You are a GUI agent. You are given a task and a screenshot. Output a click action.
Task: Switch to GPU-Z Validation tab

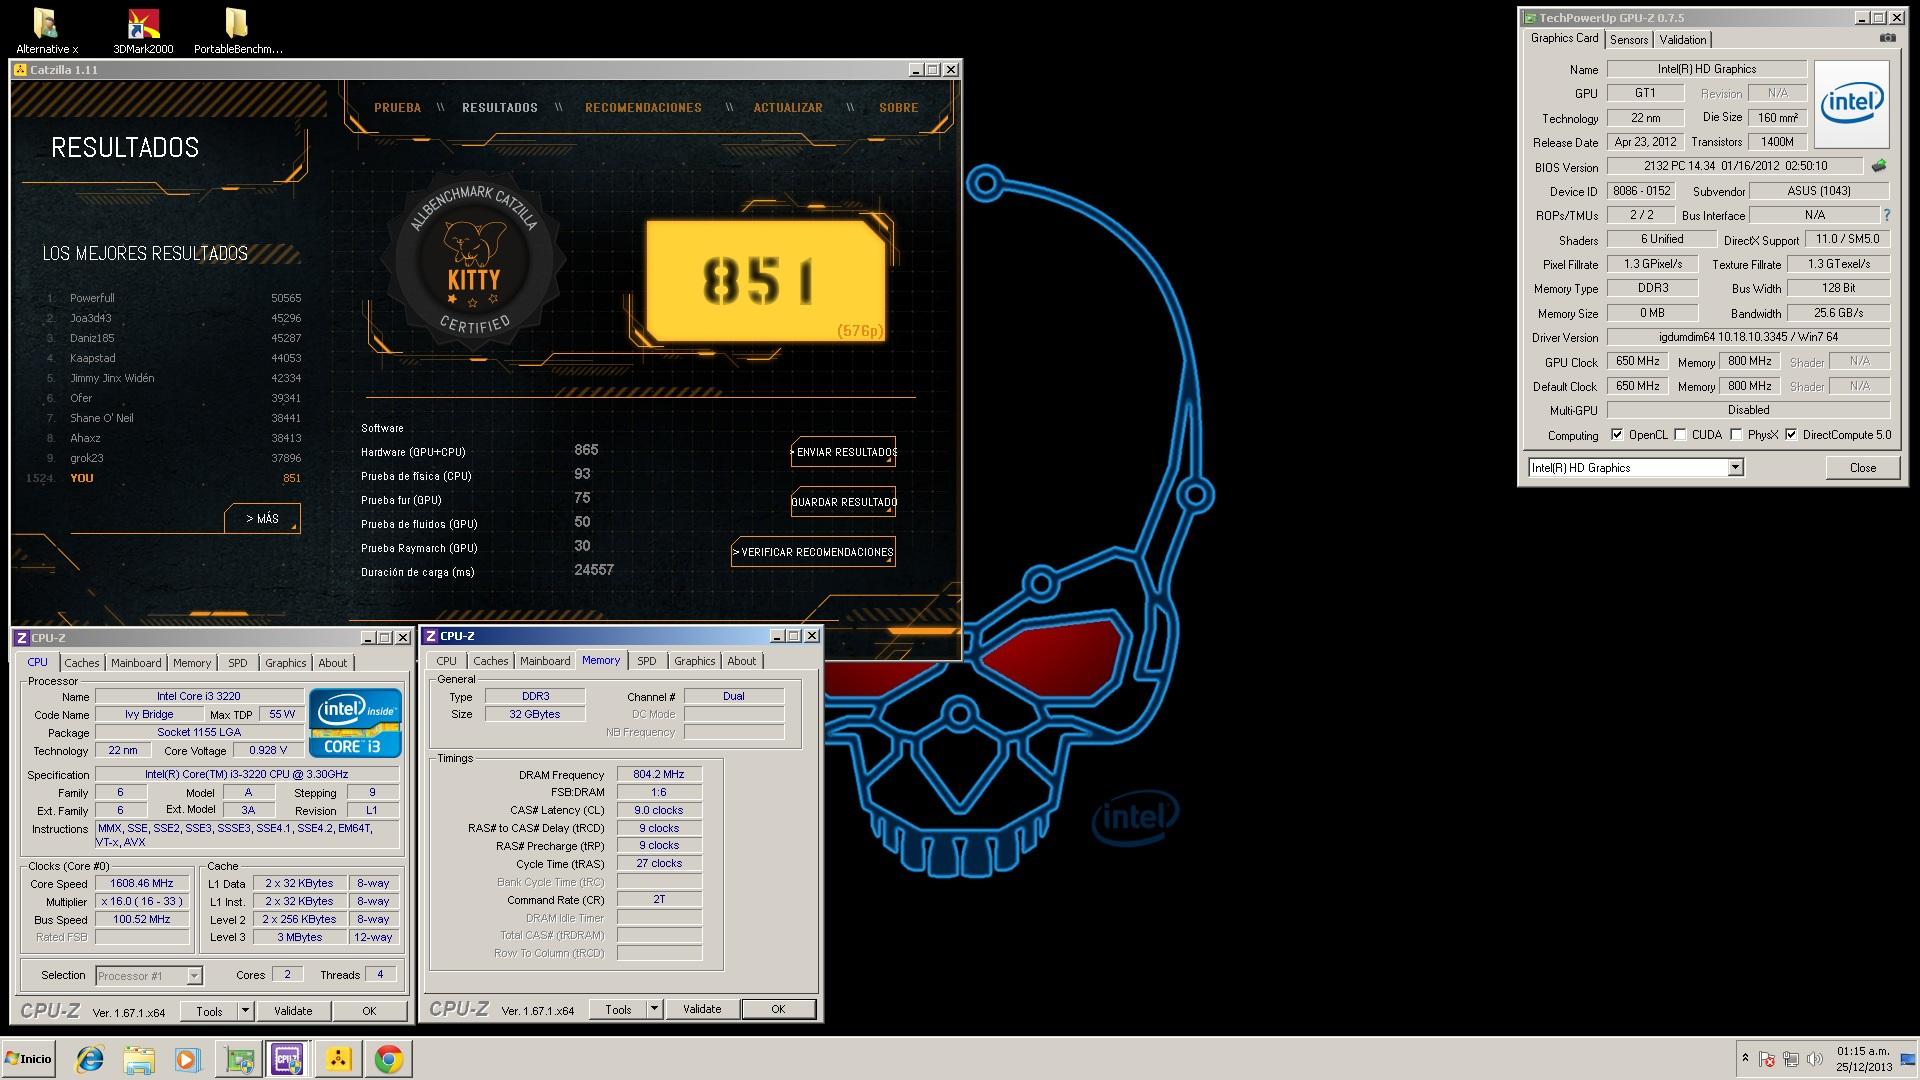(1683, 39)
